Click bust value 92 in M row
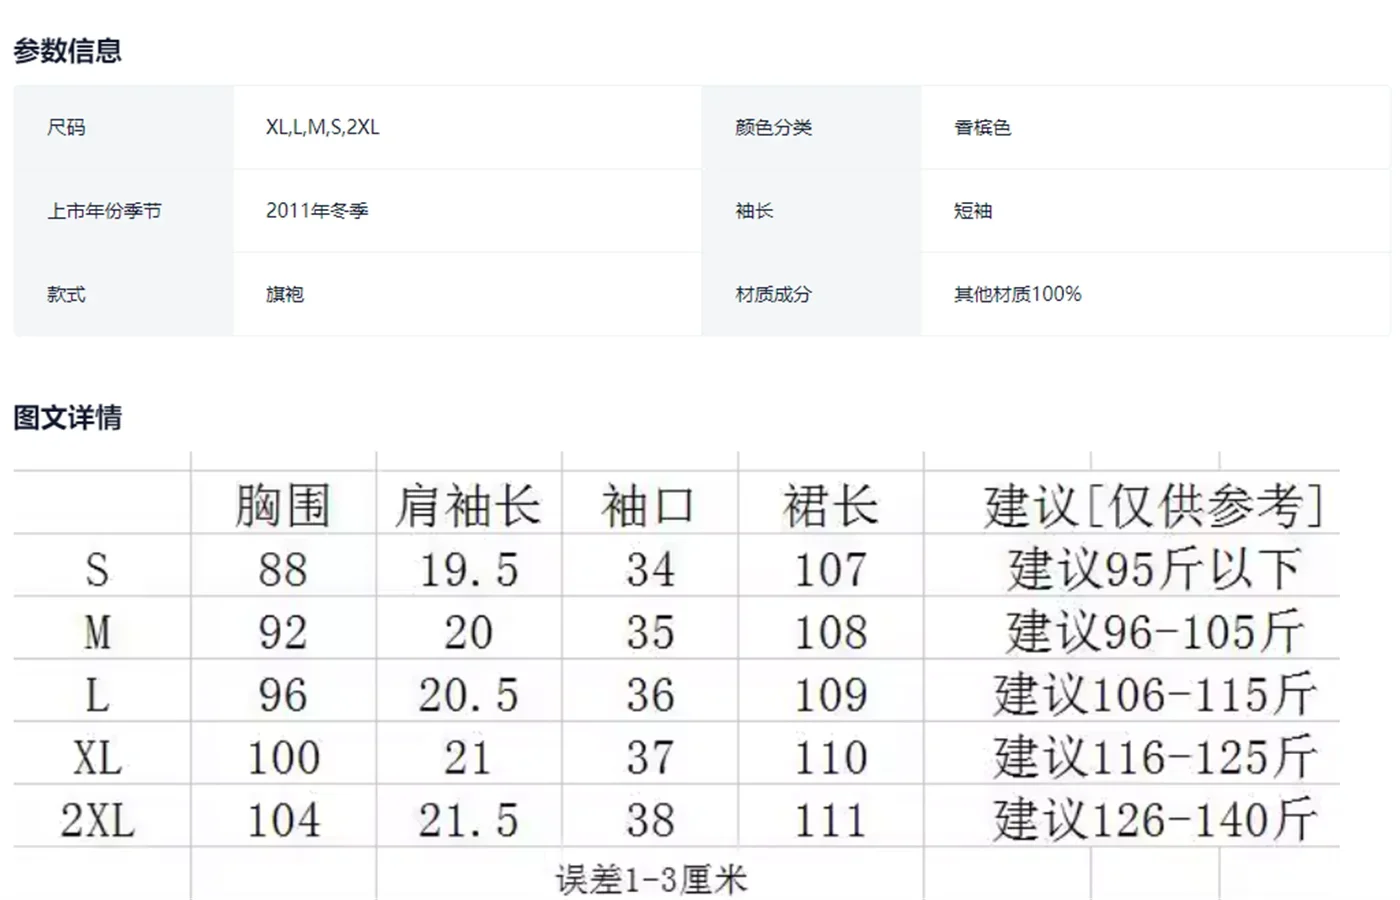Viewport: 1400px width, 900px height. pos(283,632)
